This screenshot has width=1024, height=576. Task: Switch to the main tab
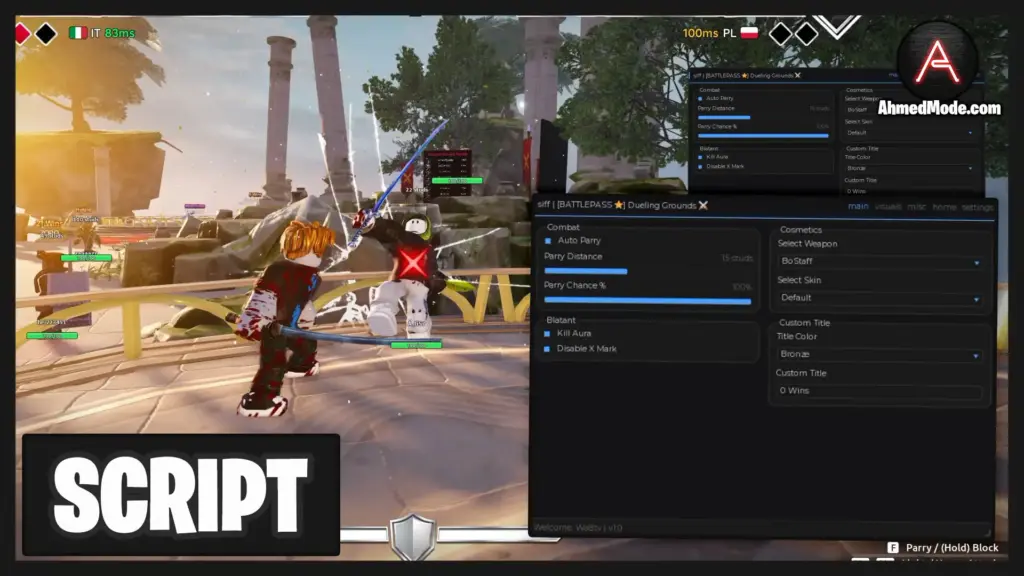858,206
